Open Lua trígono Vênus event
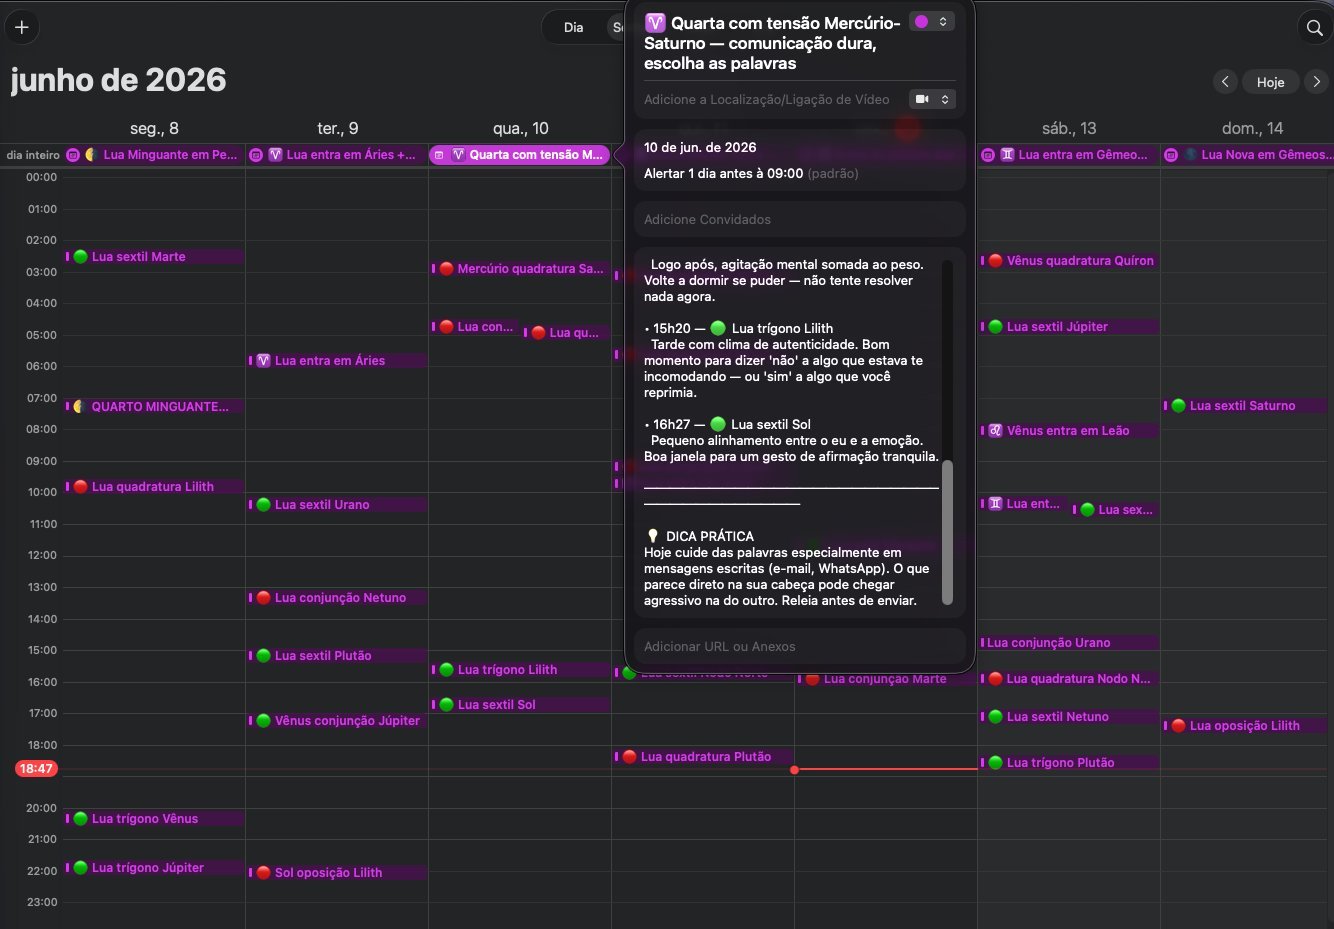This screenshot has width=1334, height=929. tap(155, 819)
